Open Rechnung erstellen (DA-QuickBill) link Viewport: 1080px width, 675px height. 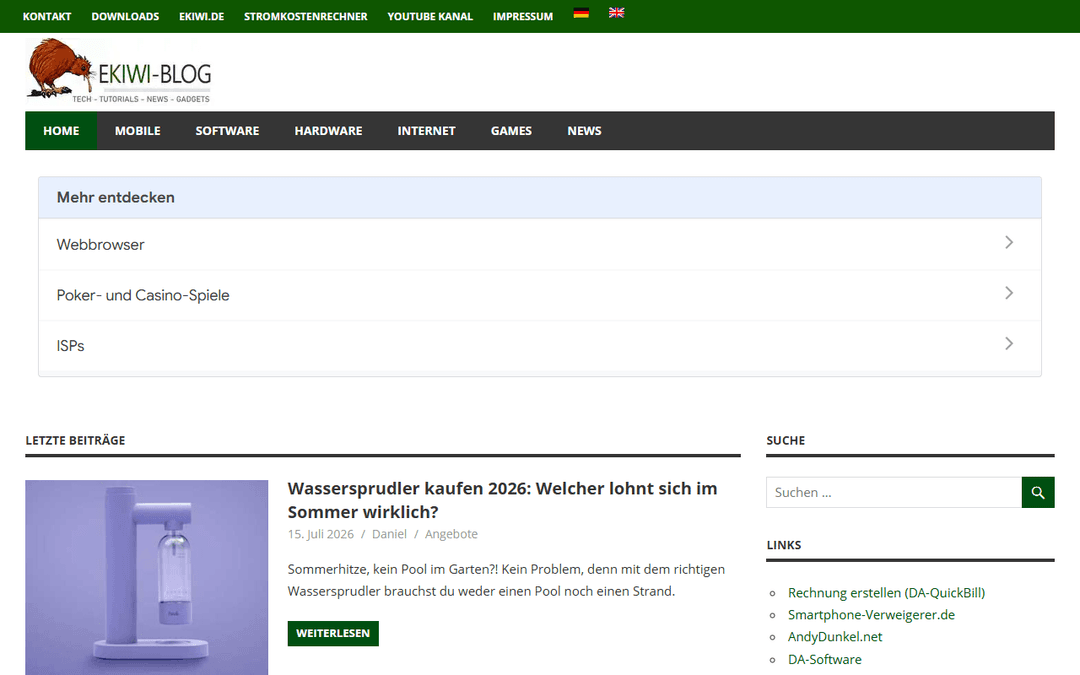pyautogui.click(x=886, y=592)
